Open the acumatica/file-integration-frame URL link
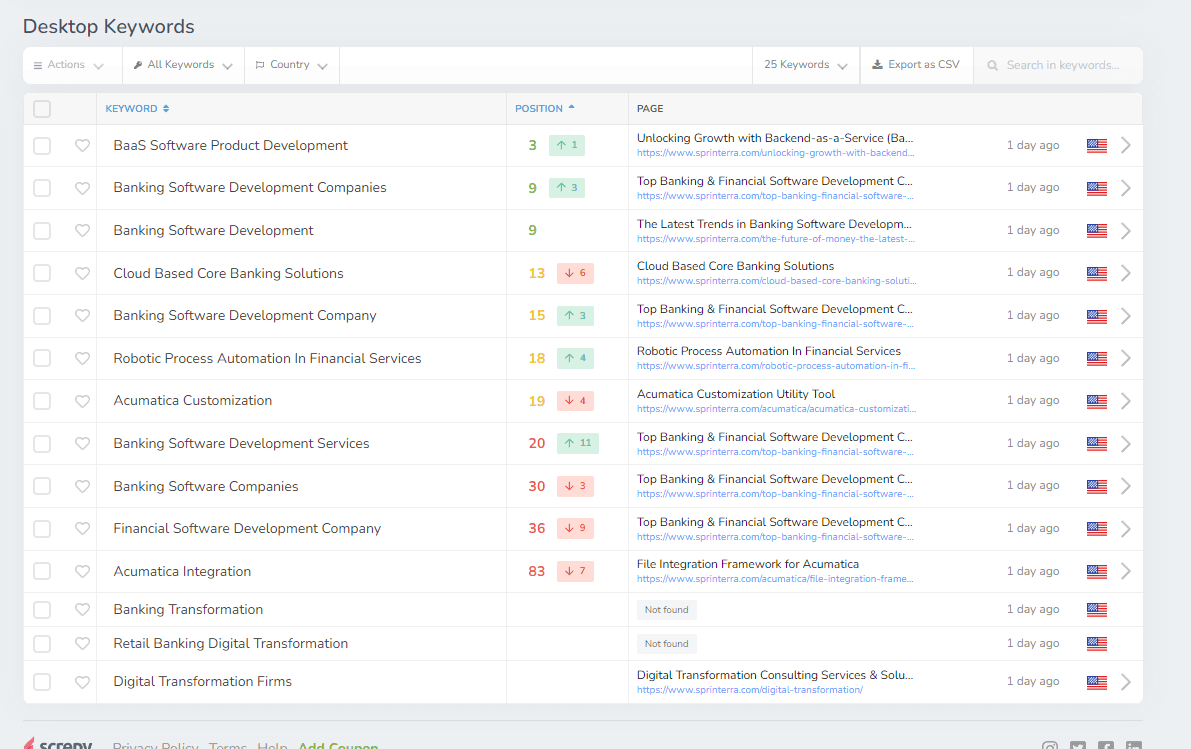1191x749 pixels. point(775,579)
